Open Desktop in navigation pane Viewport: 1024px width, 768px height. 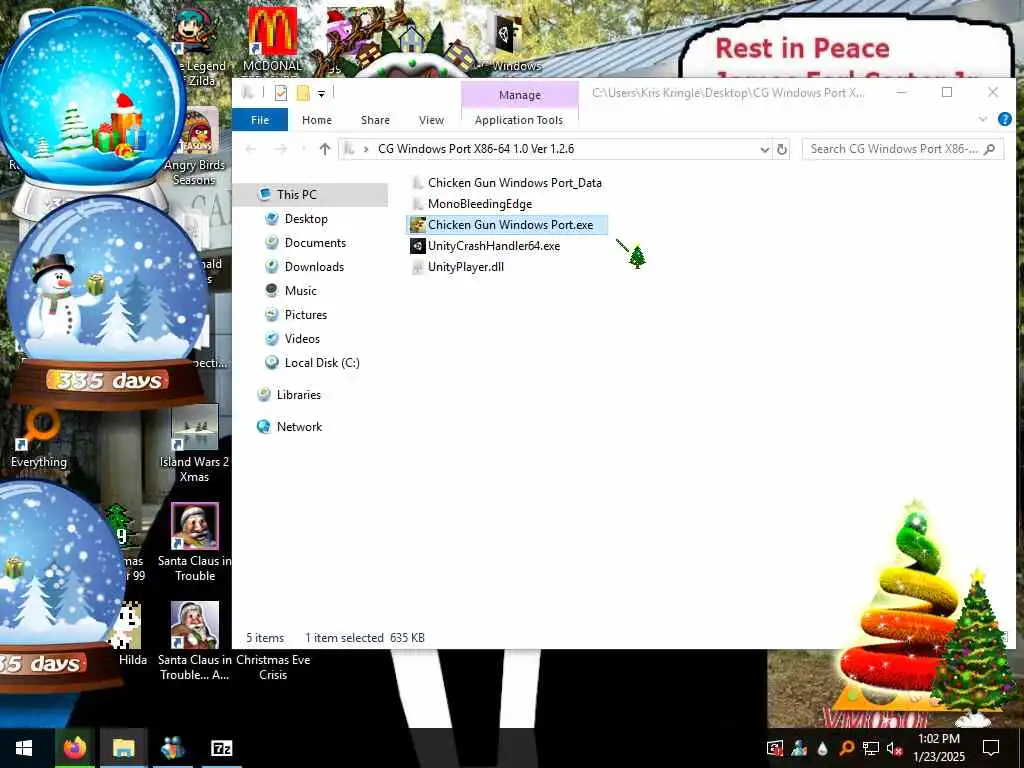point(306,219)
